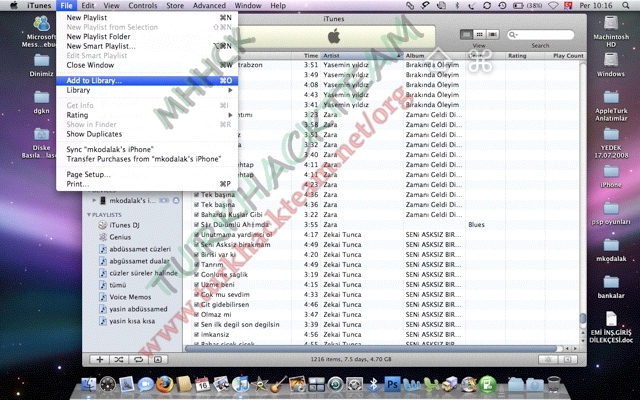Viewport: 640px width, 400px height.
Task: Click the vertical scrollbar thumb in song list
Action: pos(583,318)
